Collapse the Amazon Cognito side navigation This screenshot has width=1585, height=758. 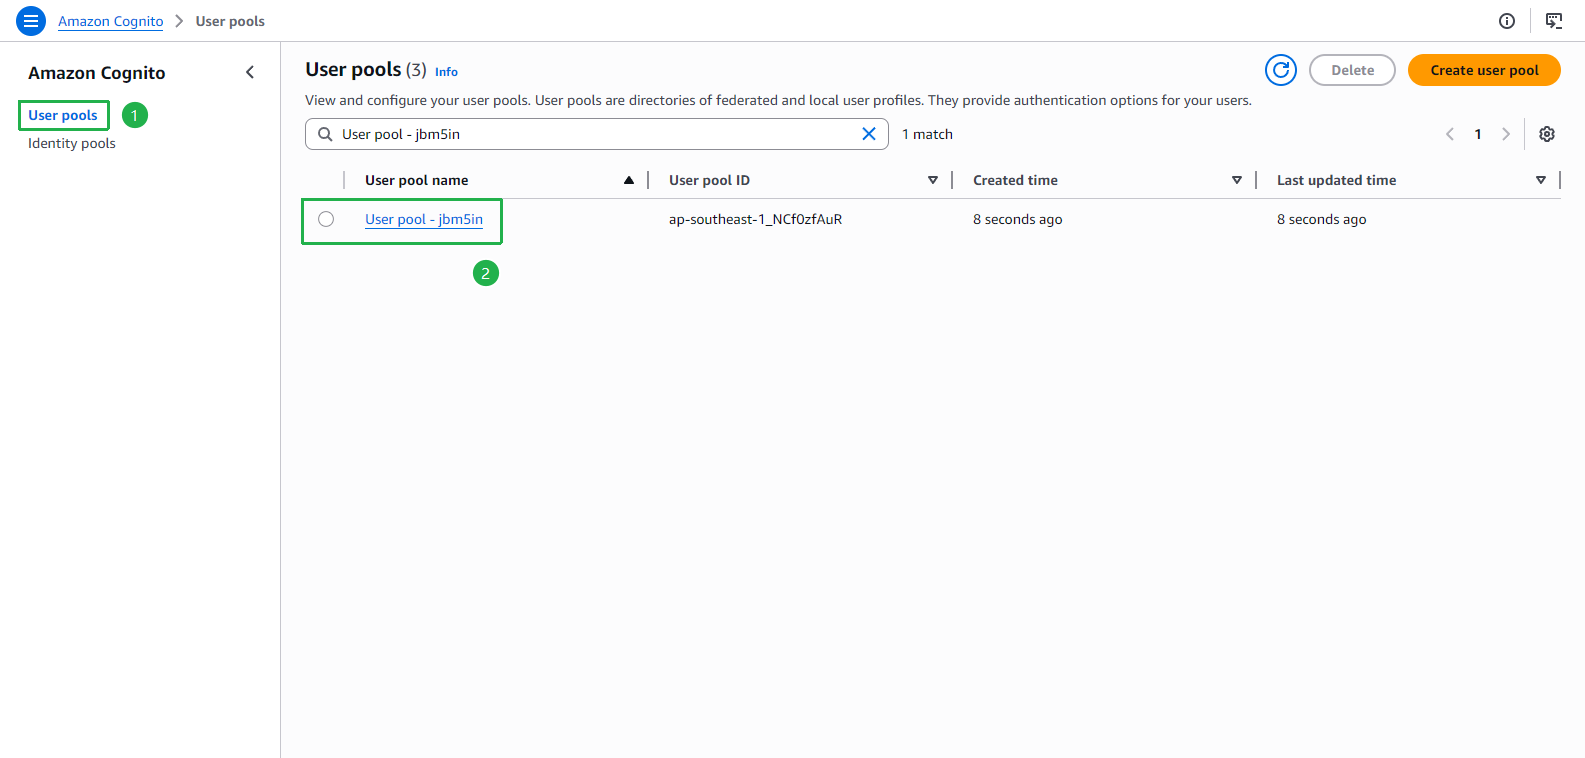(250, 72)
